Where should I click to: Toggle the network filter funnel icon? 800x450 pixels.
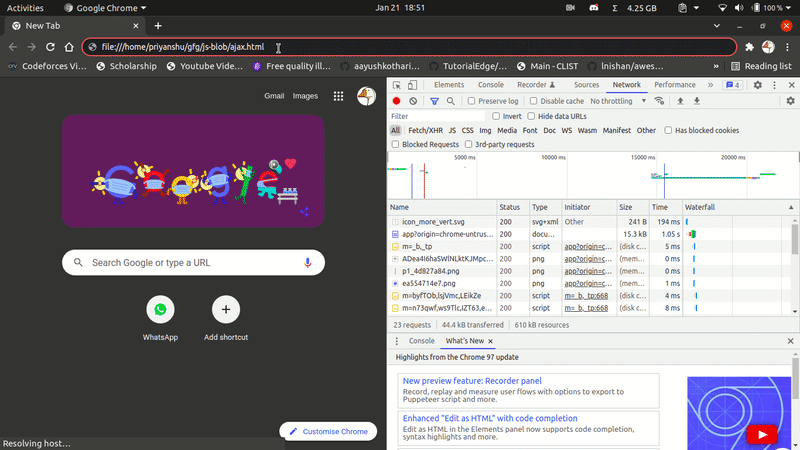click(434, 101)
